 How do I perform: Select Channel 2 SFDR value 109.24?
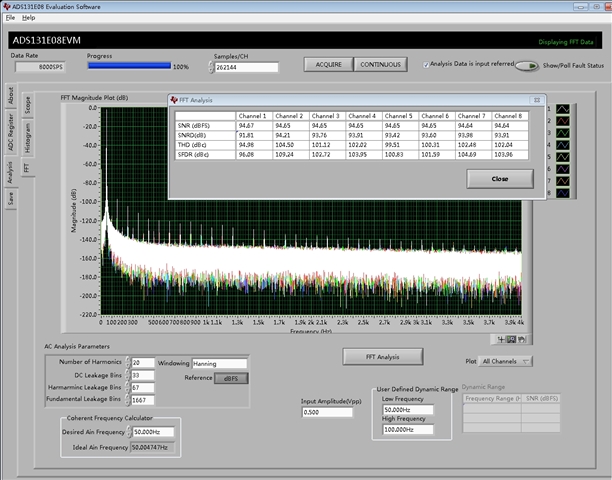coord(291,155)
